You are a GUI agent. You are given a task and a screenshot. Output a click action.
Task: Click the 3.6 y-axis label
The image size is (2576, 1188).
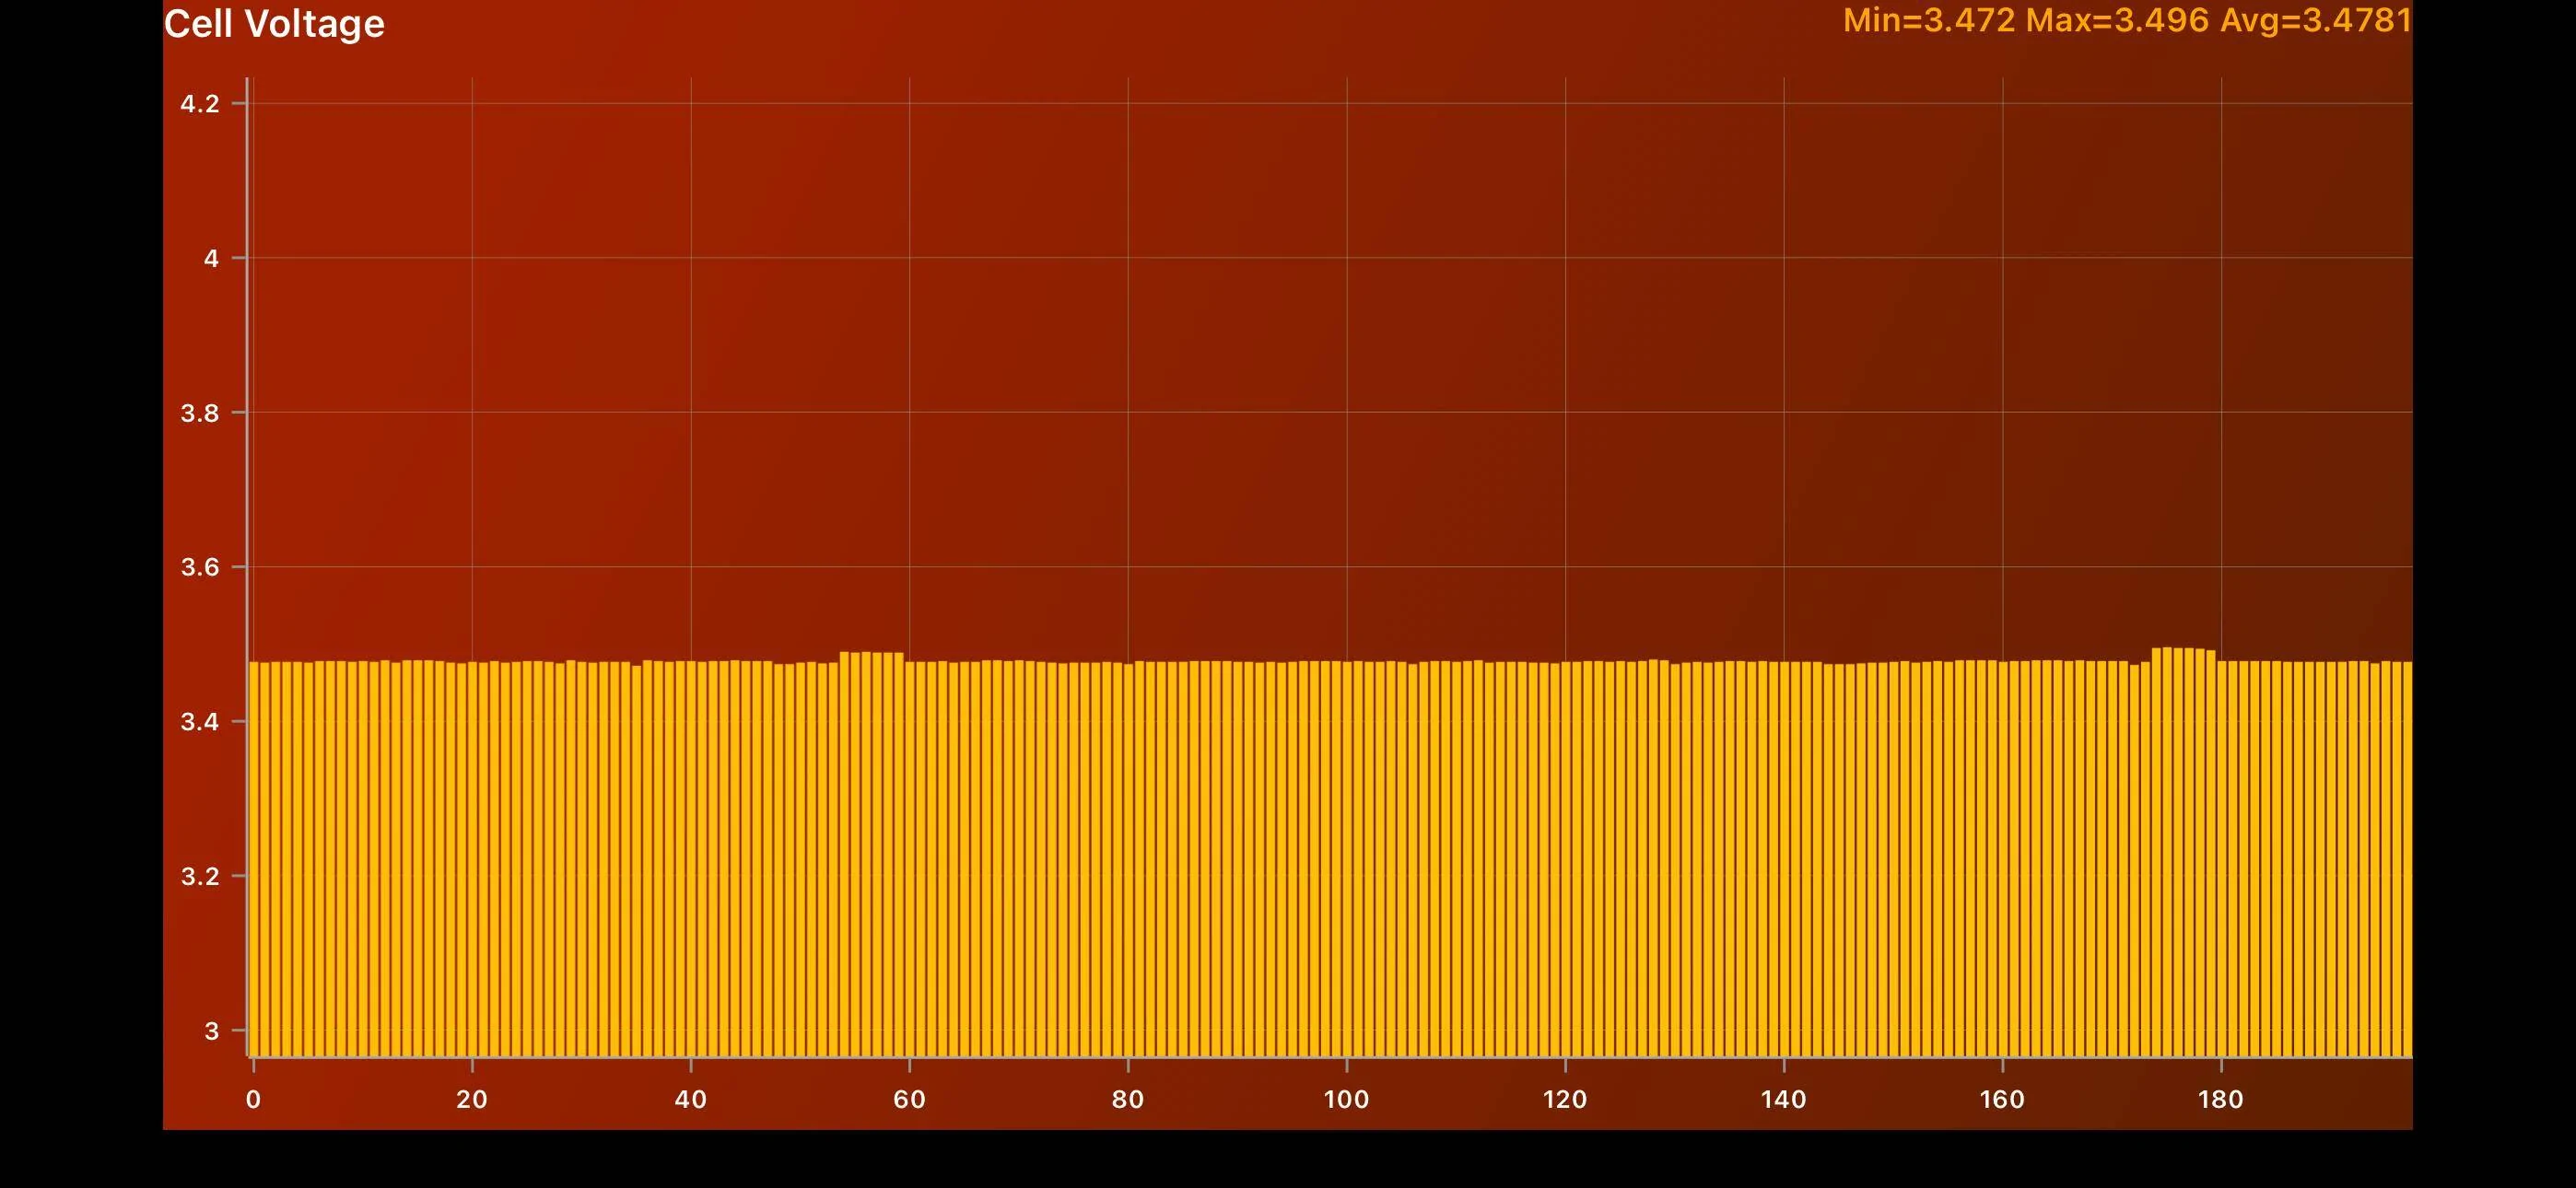click(x=199, y=568)
